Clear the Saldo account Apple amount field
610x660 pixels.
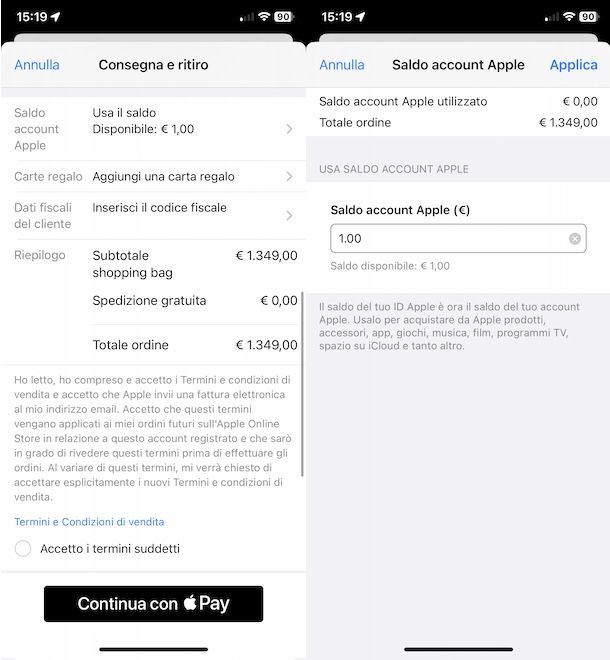click(575, 239)
